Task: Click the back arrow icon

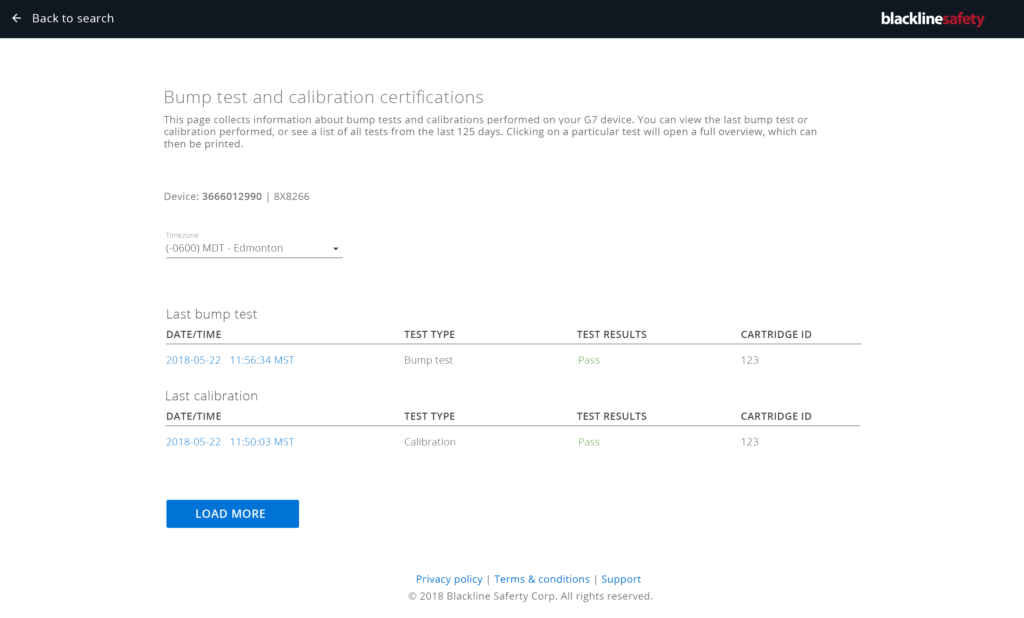Action: tap(16, 18)
